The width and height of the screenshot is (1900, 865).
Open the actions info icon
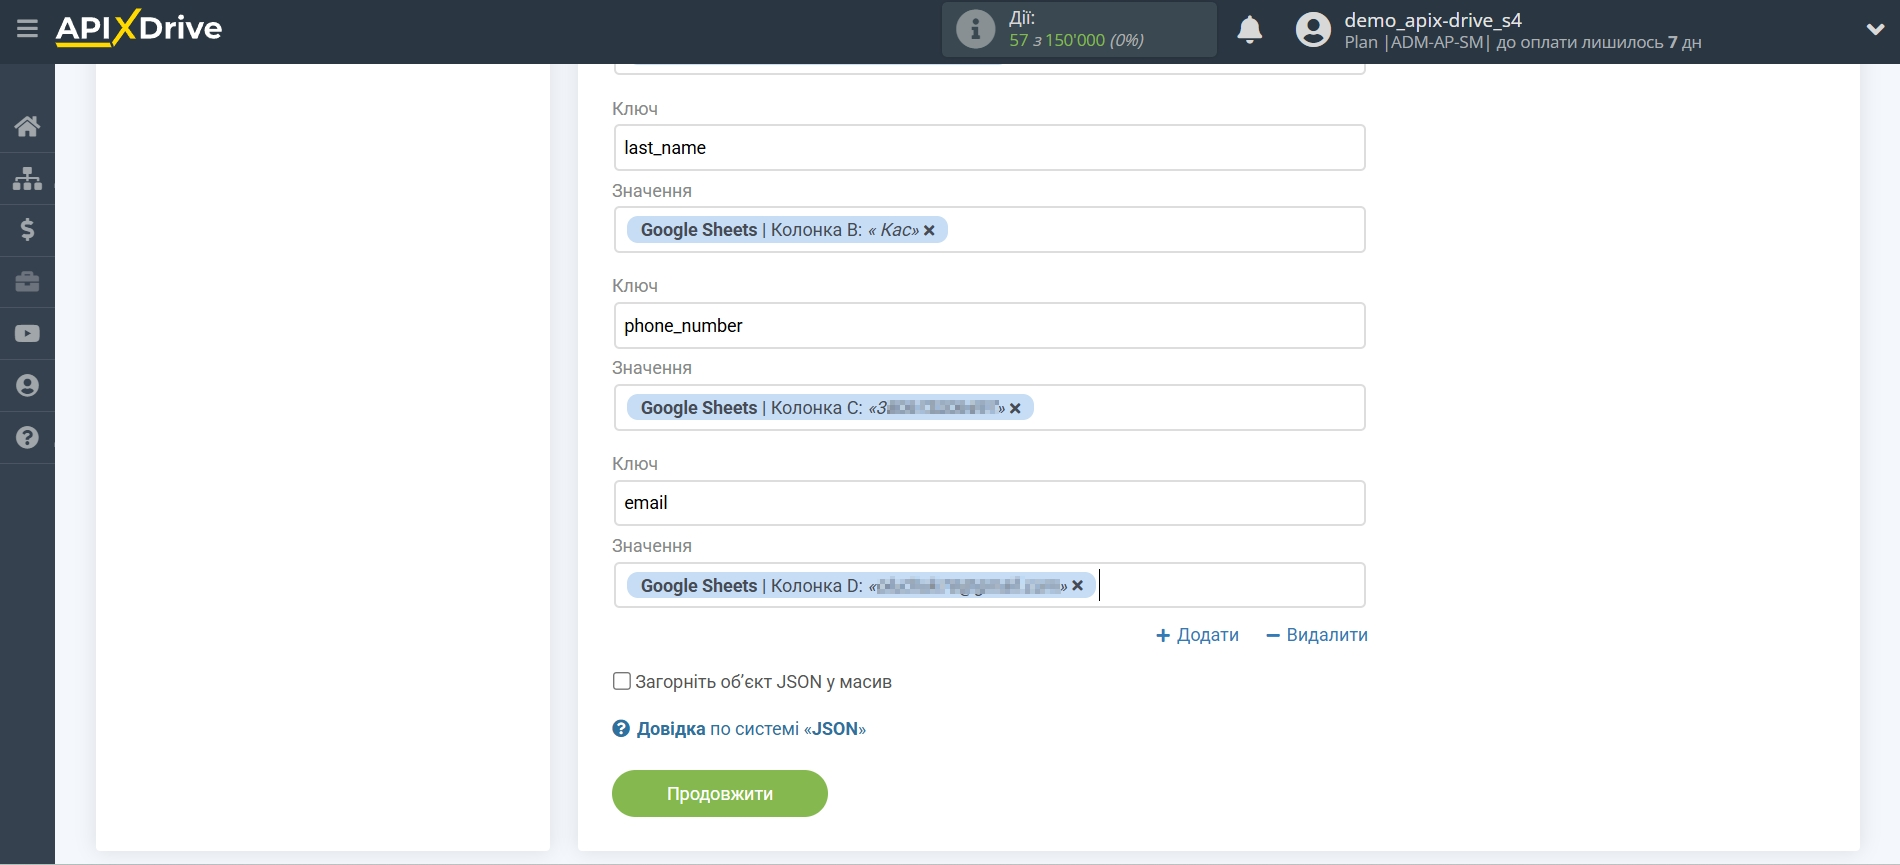tap(975, 29)
